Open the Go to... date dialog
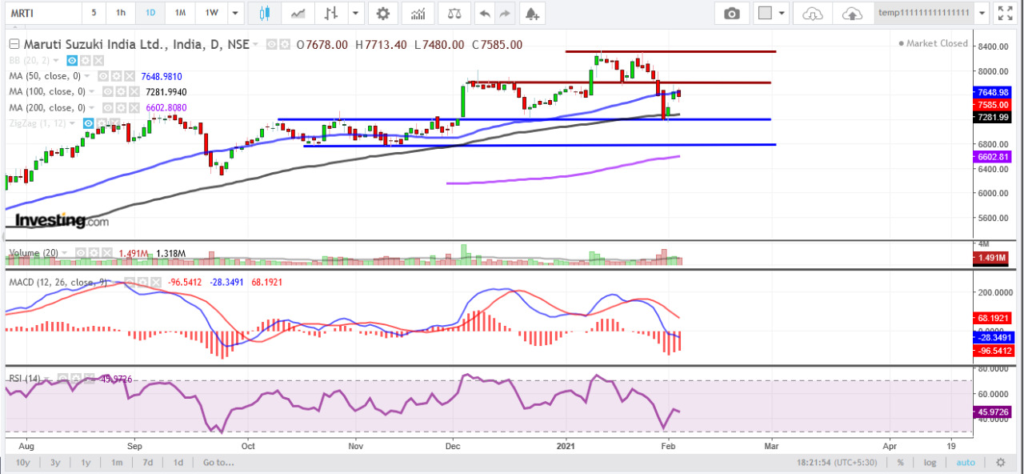The width and height of the screenshot is (1024, 474). (x=217, y=462)
